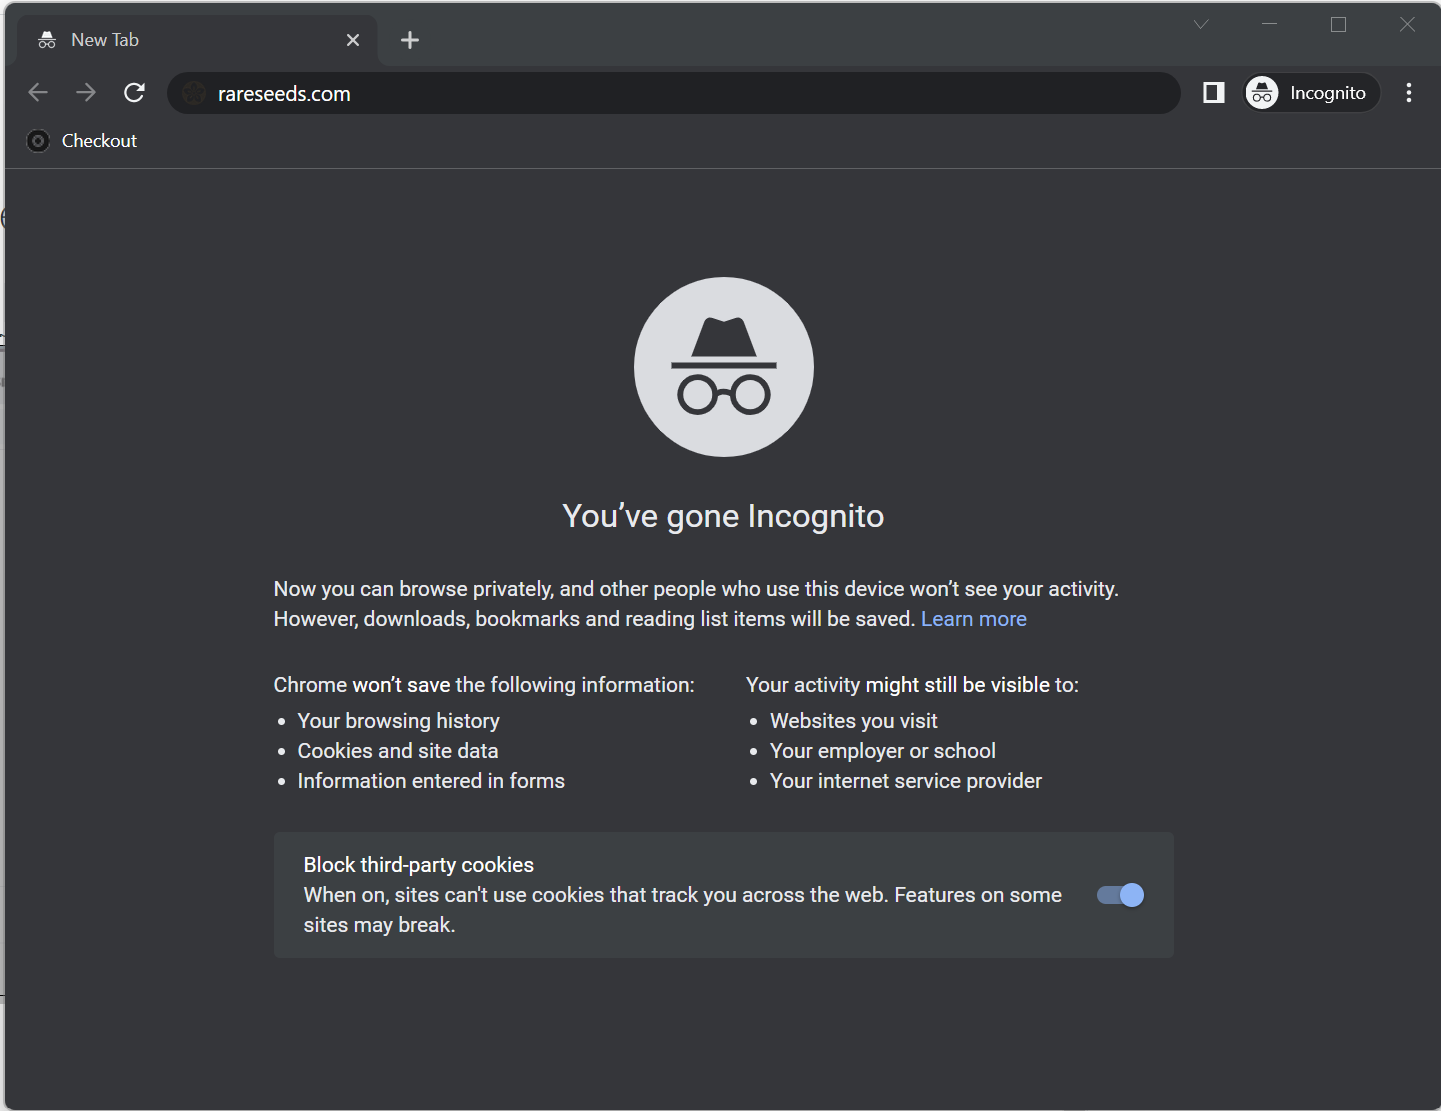Click "Cookies and site data" item
1441x1111 pixels.
(x=398, y=751)
